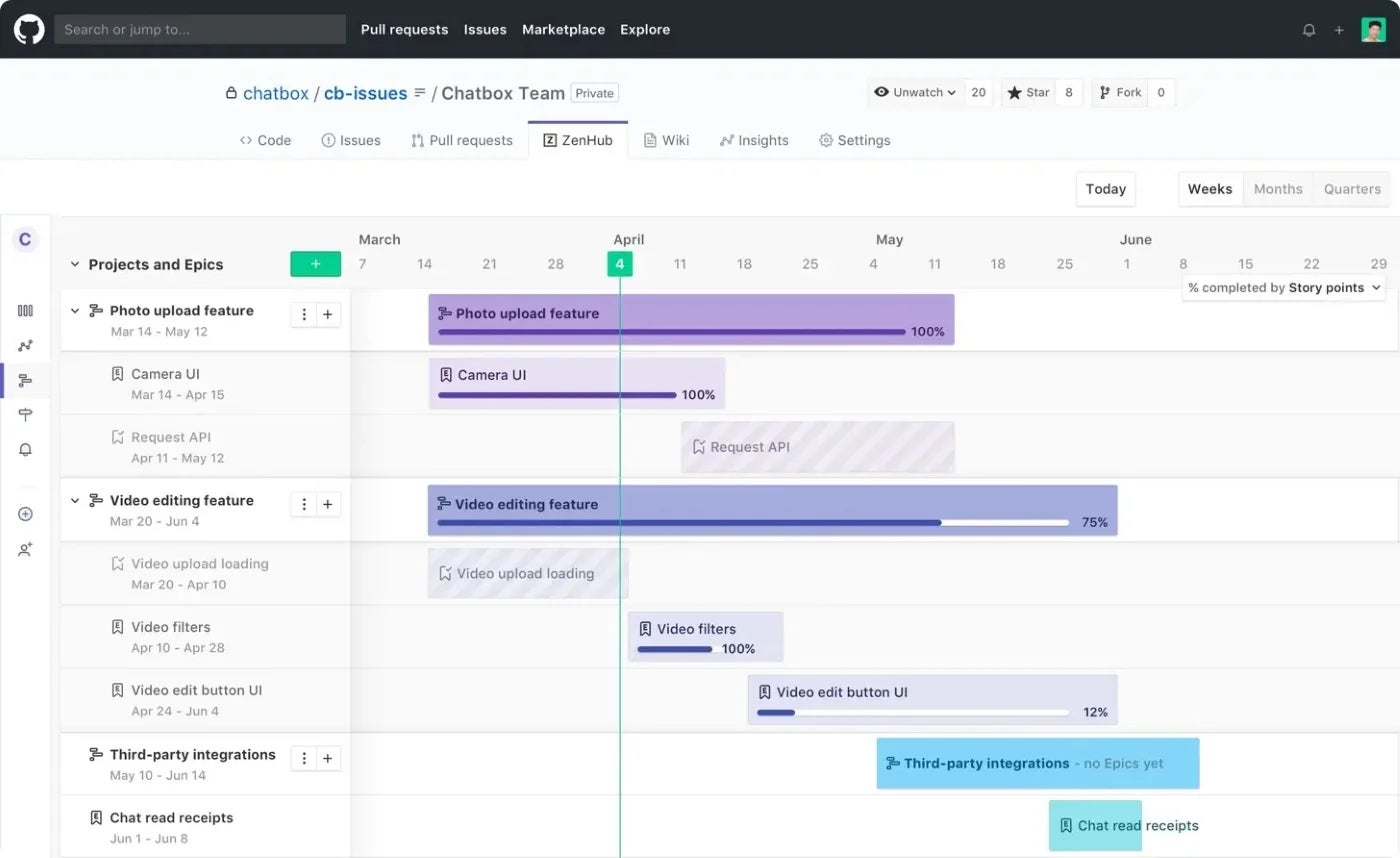Click the plus-circle icon in the sidebar

pyautogui.click(x=25, y=513)
